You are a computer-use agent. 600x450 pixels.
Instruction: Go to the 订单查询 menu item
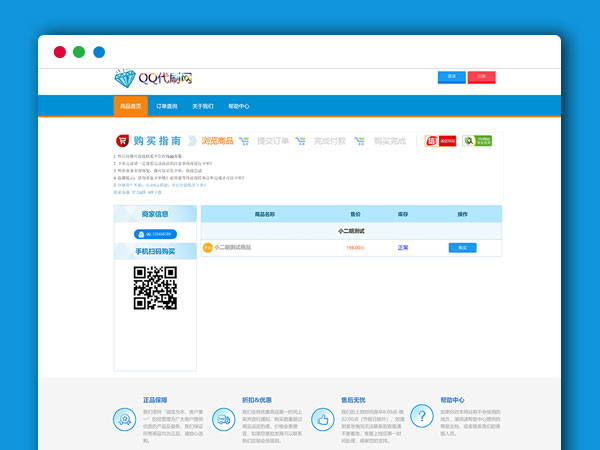166,106
